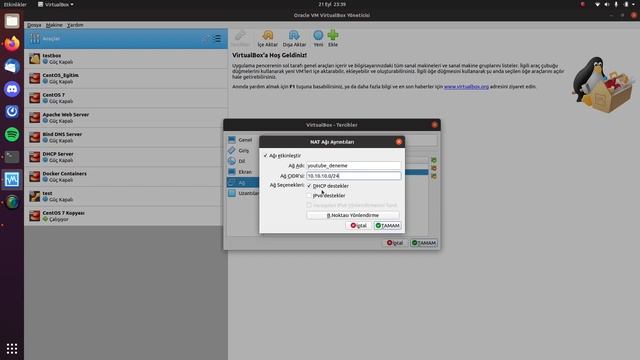The height and width of the screenshot is (360, 640).
Task: Select Genel in the Tercihler sidebar
Action: 242,140
